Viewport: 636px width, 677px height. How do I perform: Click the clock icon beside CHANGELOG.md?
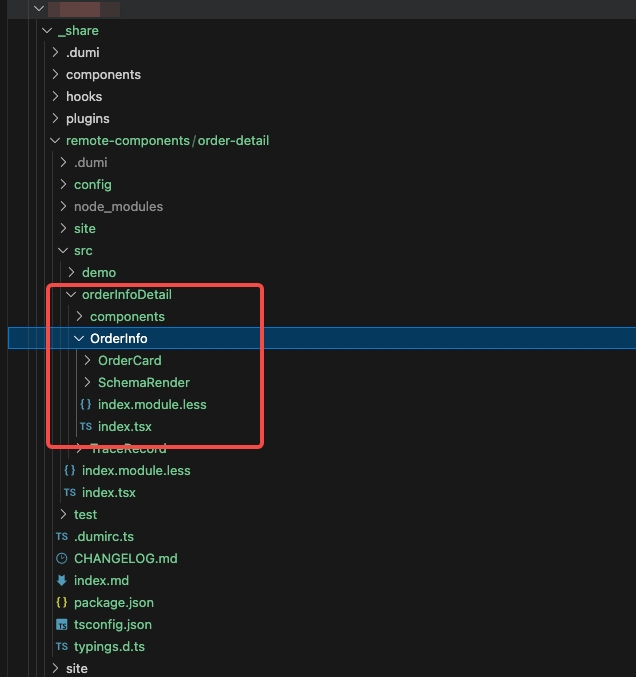pos(62,558)
